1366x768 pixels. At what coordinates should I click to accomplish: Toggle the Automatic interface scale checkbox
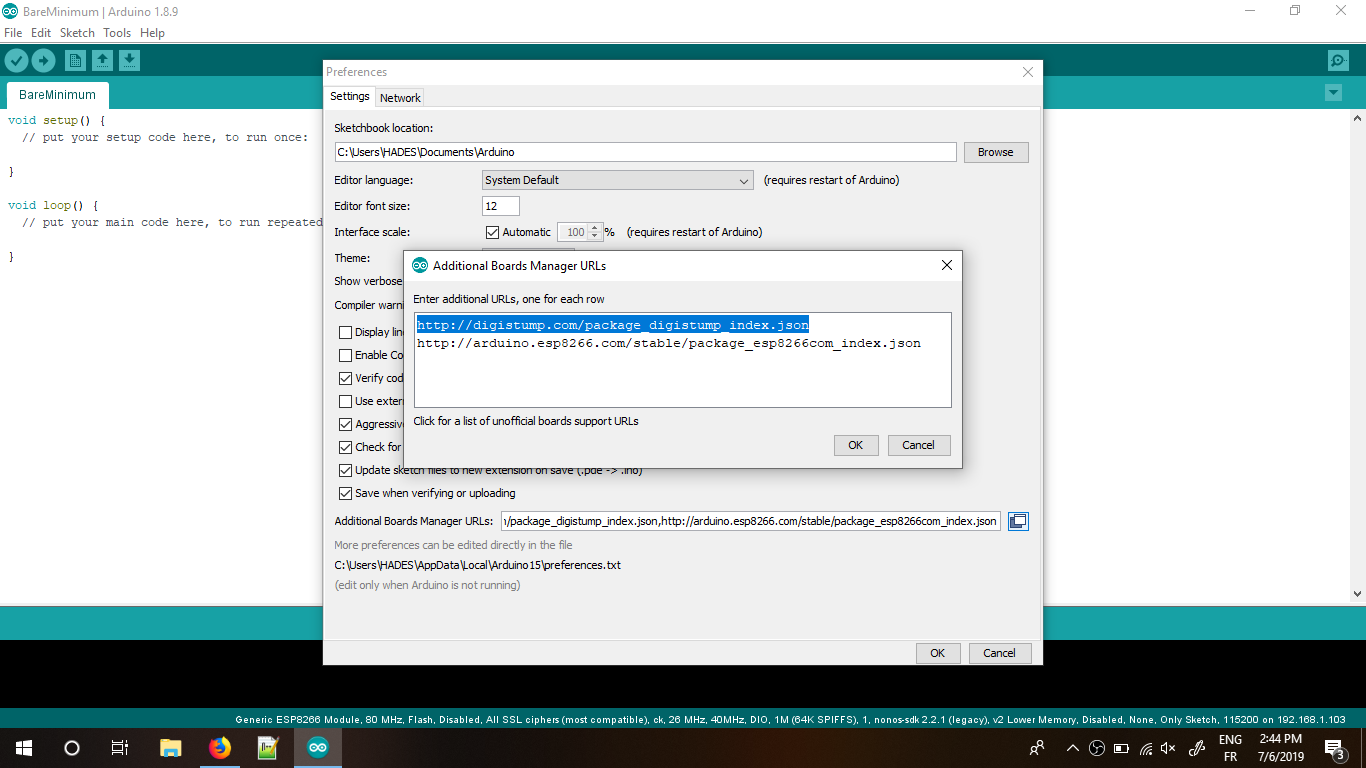[492, 231]
